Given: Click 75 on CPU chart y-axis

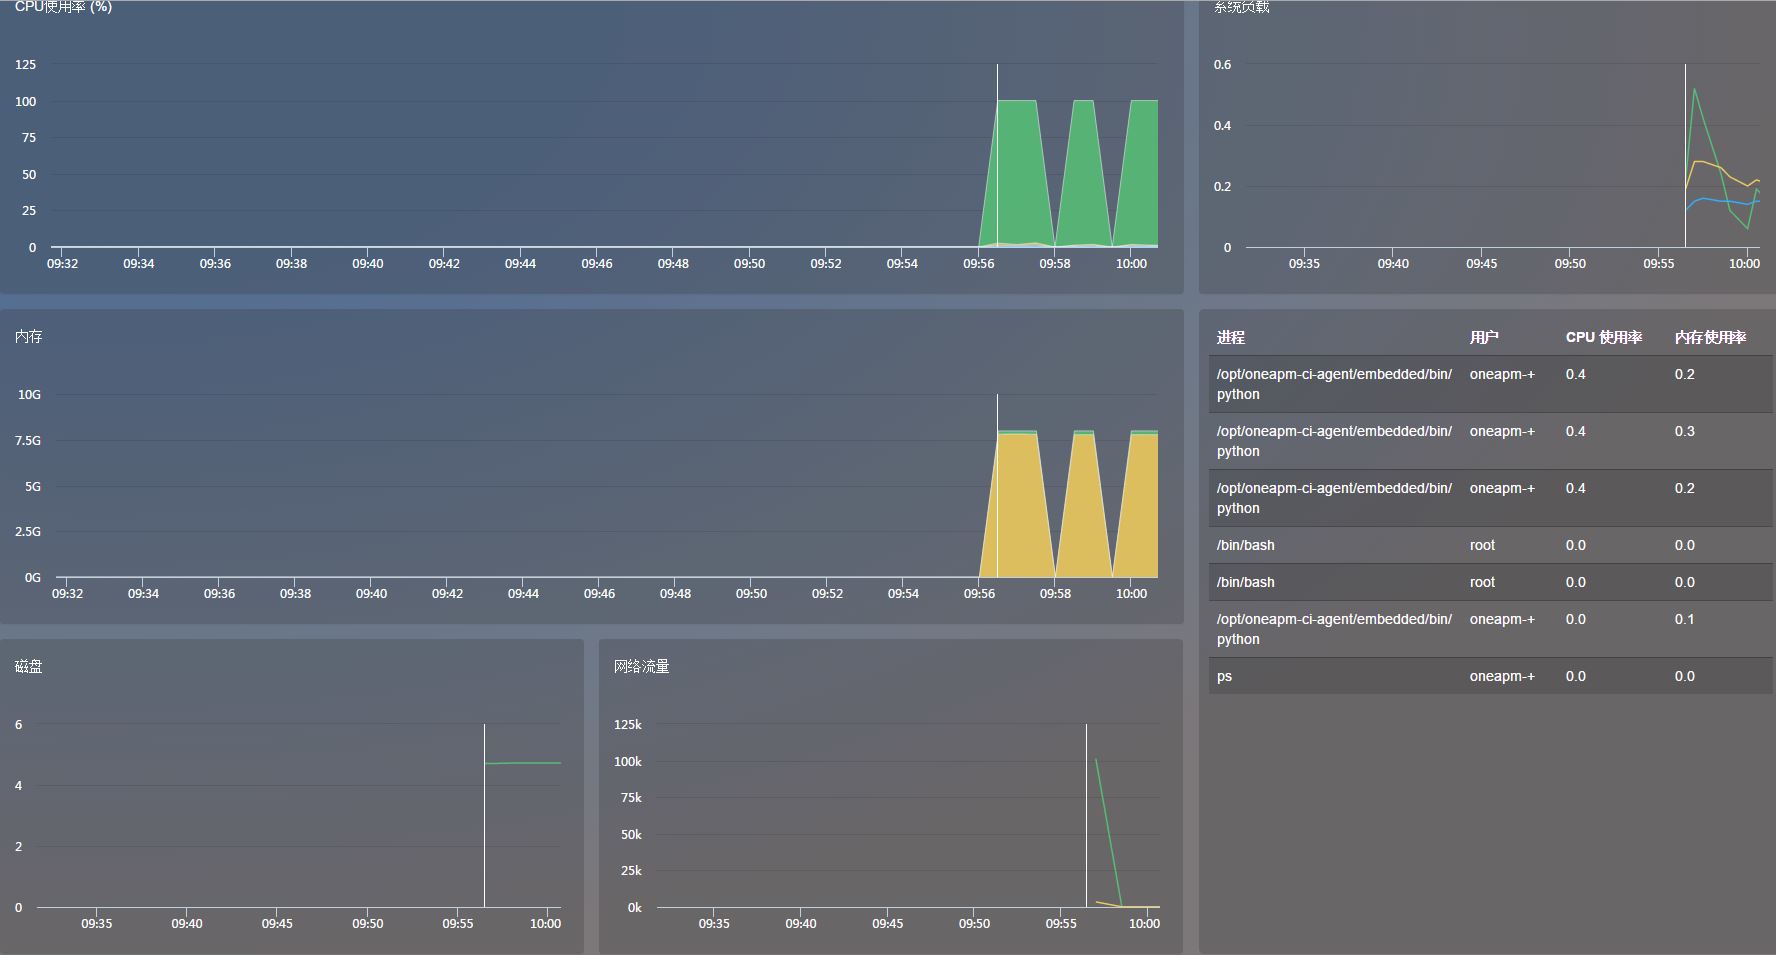Looking at the screenshot, I should point(29,137).
